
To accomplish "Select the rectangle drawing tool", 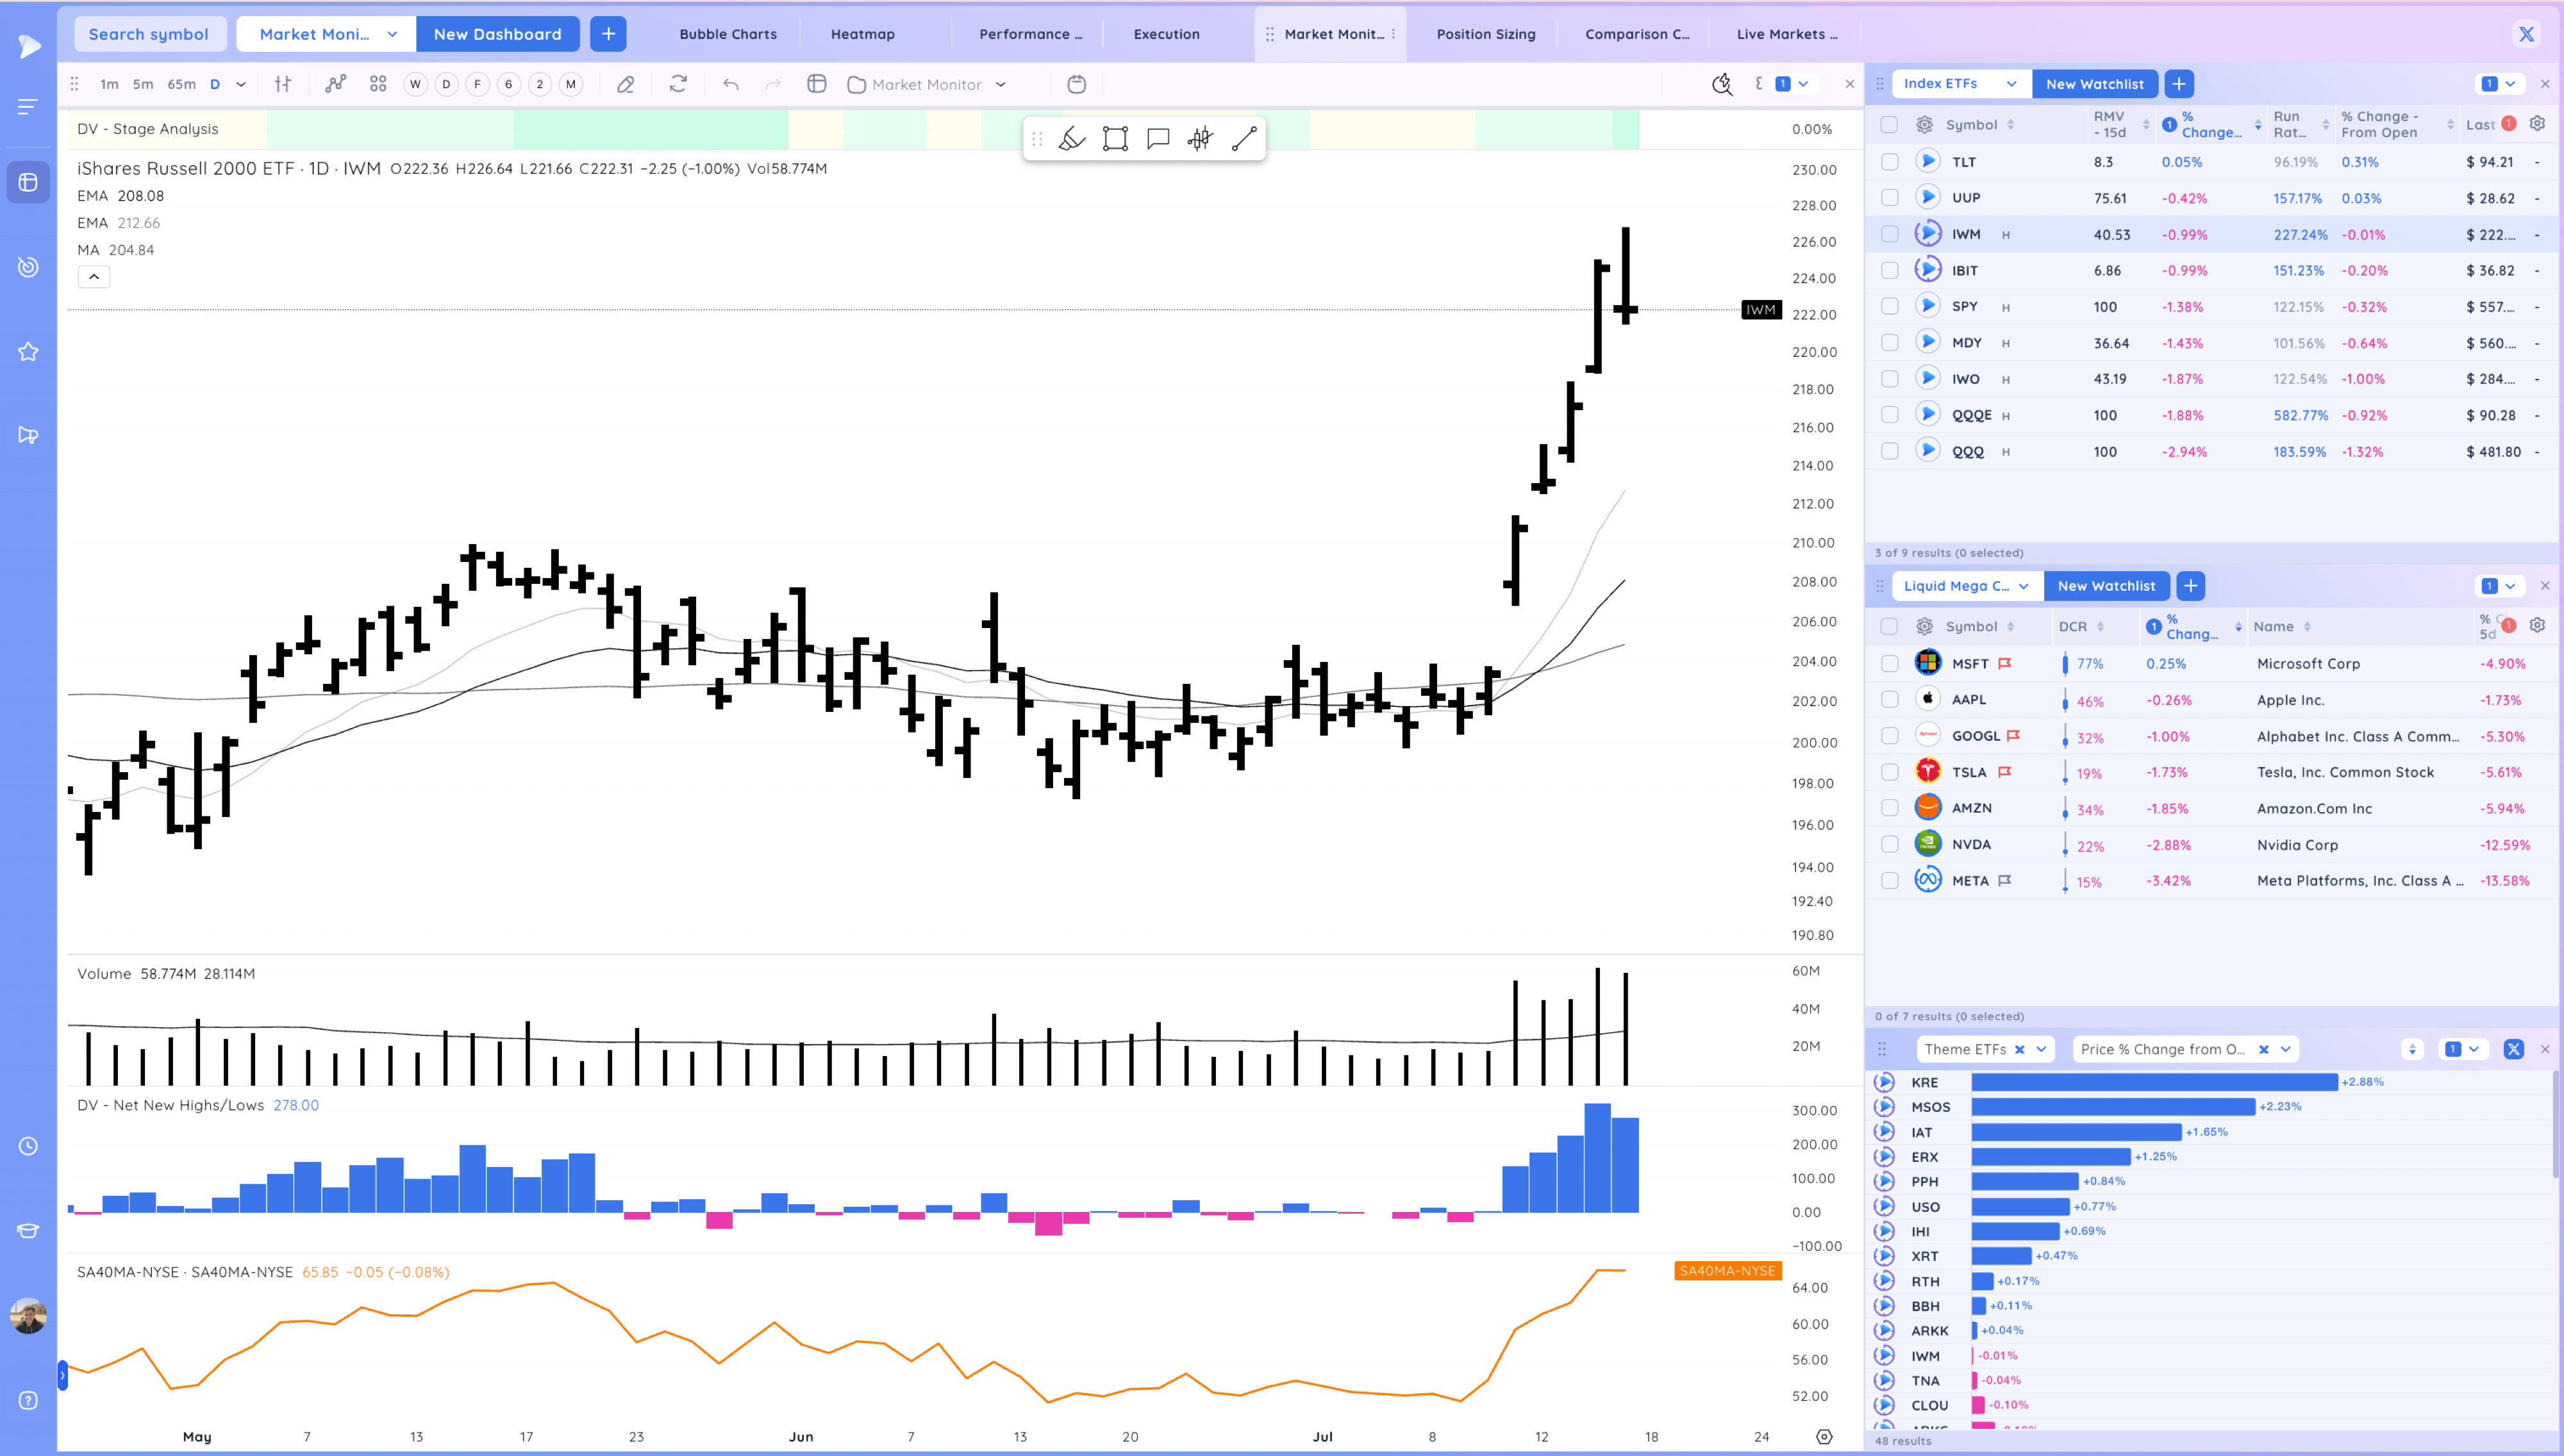I will (x=1115, y=139).
